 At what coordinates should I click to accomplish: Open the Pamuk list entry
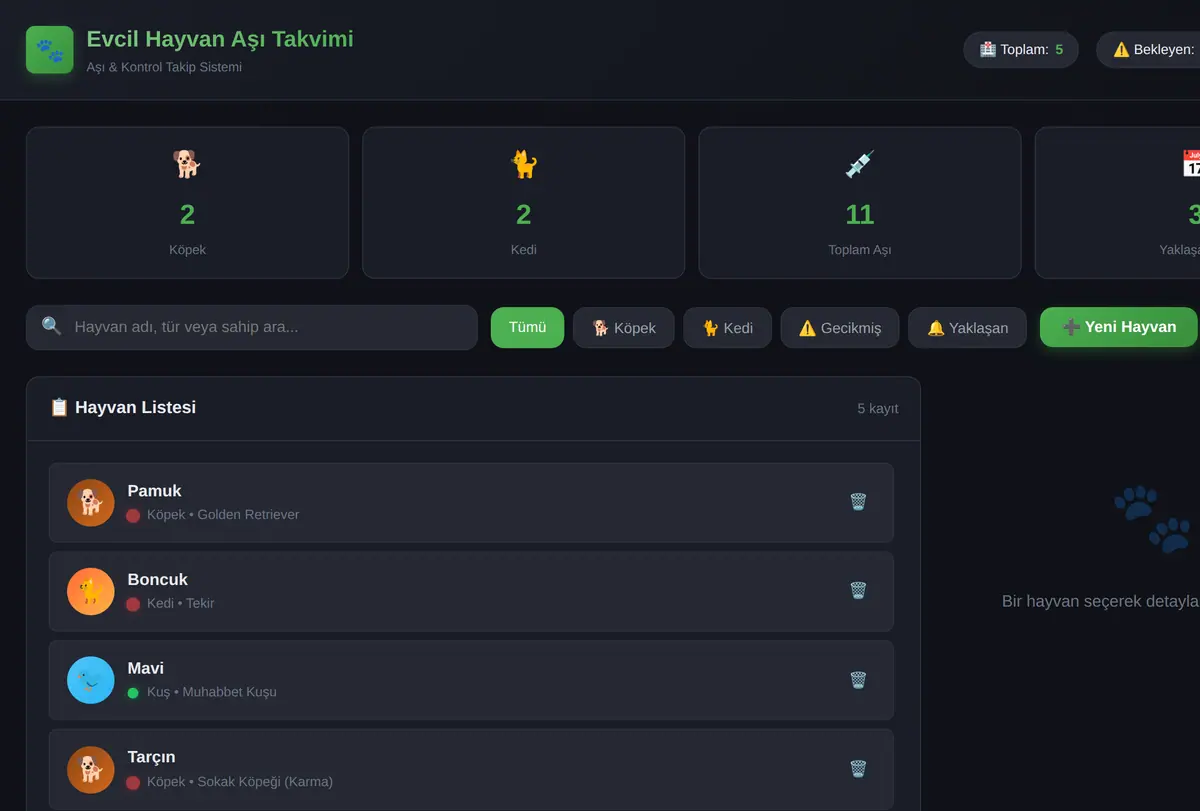tap(471, 502)
